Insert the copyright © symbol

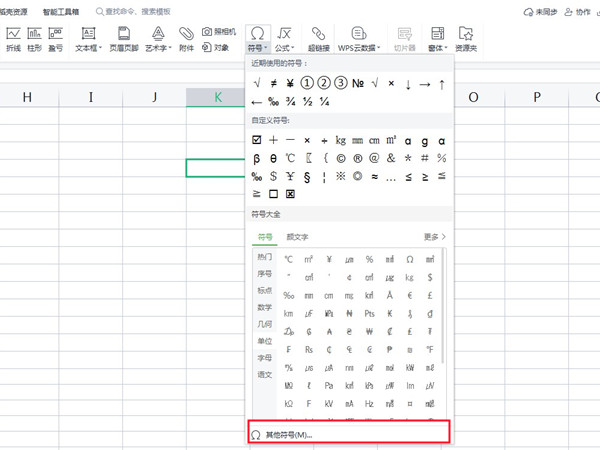(x=341, y=158)
